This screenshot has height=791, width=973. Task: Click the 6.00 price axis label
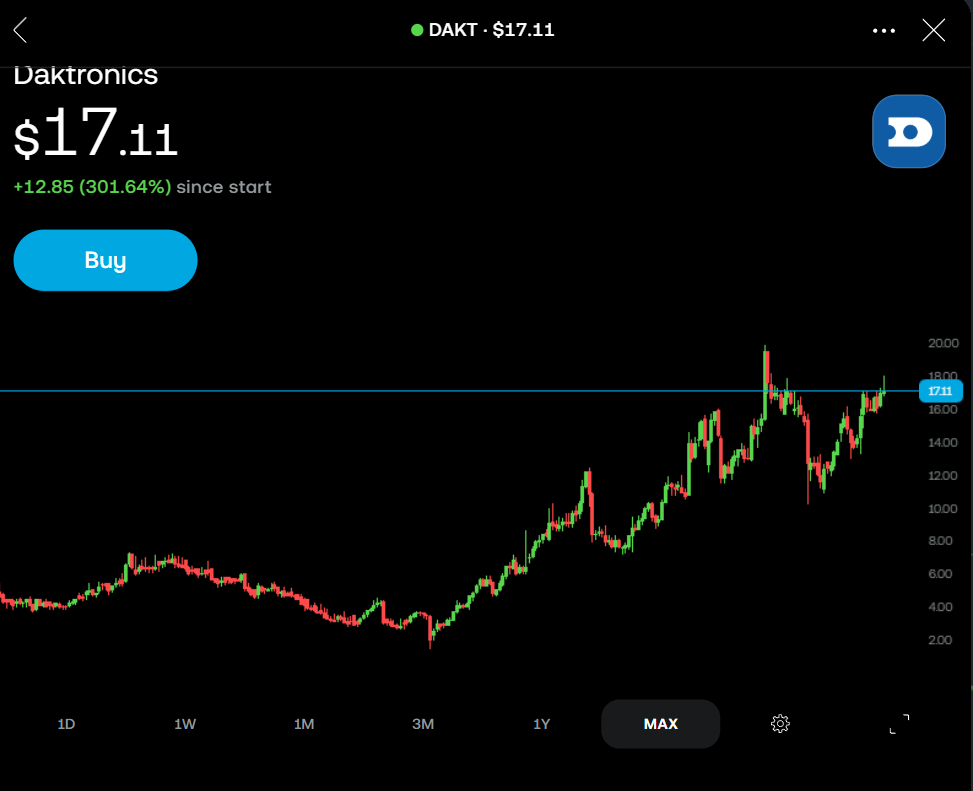pos(940,574)
